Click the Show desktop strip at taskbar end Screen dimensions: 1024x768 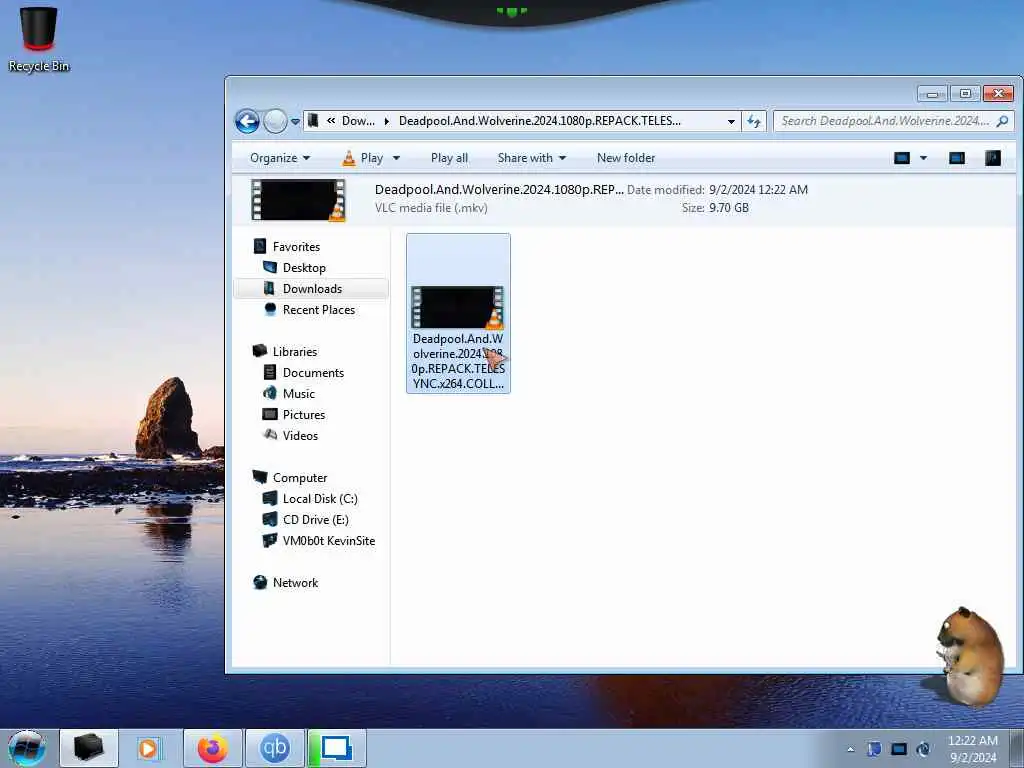(x=1017, y=748)
